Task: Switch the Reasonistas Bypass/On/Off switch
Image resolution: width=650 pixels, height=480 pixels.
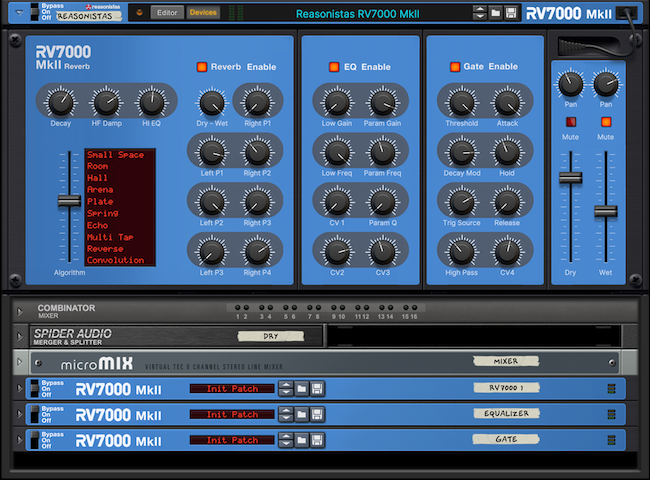Action: [34, 12]
